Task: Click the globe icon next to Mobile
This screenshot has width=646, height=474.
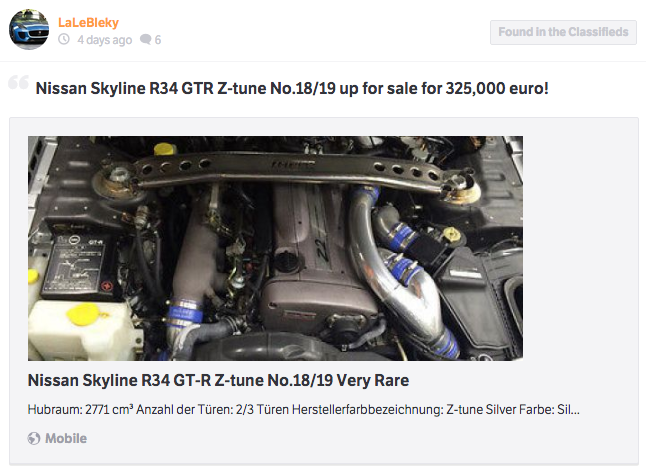Action: [x=34, y=439]
